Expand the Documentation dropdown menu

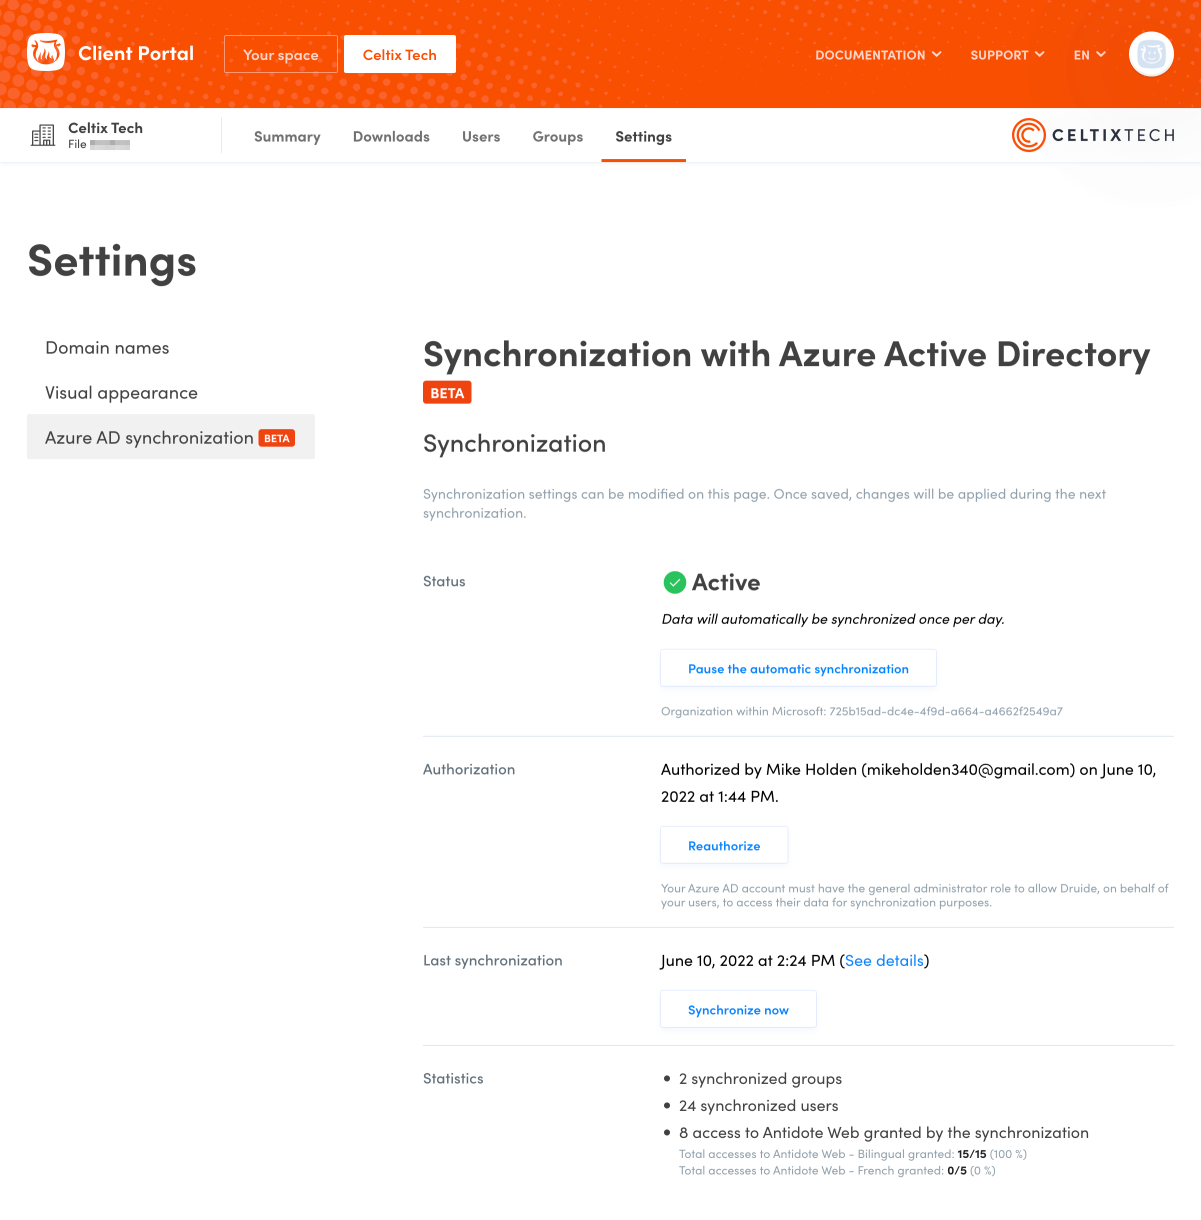[x=878, y=55]
